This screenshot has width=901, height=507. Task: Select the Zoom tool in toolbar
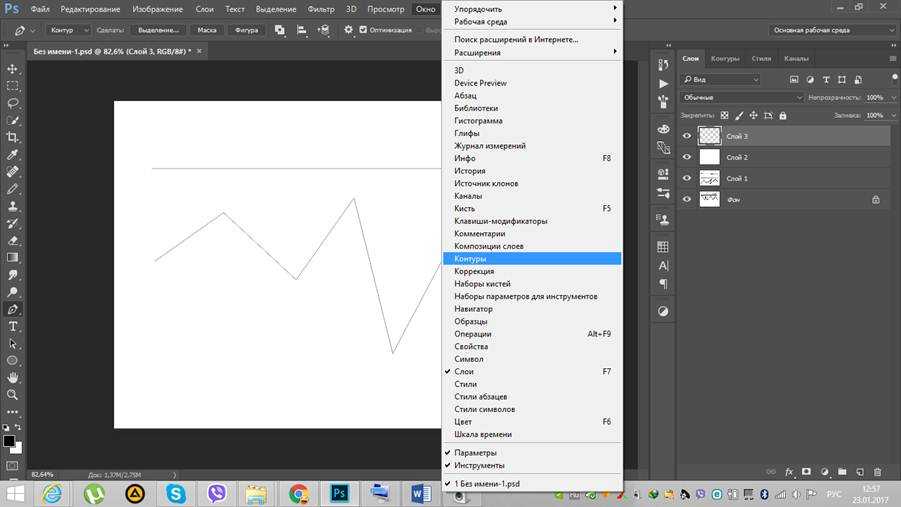[x=13, y=394]
